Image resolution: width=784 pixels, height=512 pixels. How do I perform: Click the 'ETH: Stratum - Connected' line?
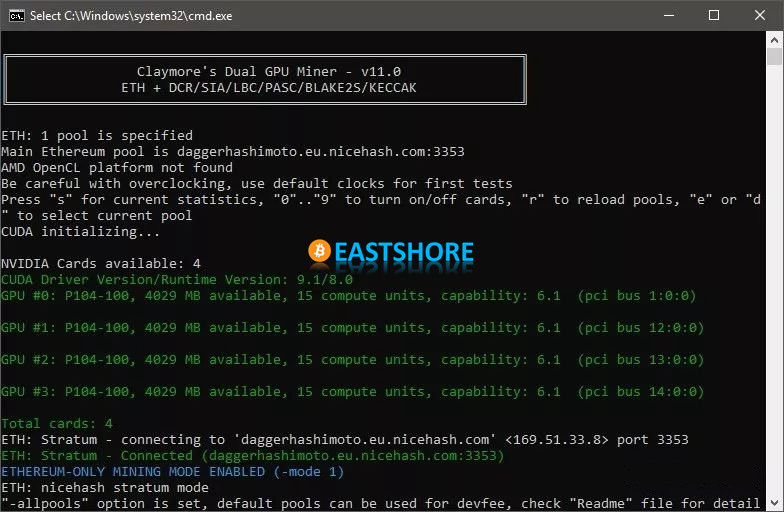(x=253, y=456)
